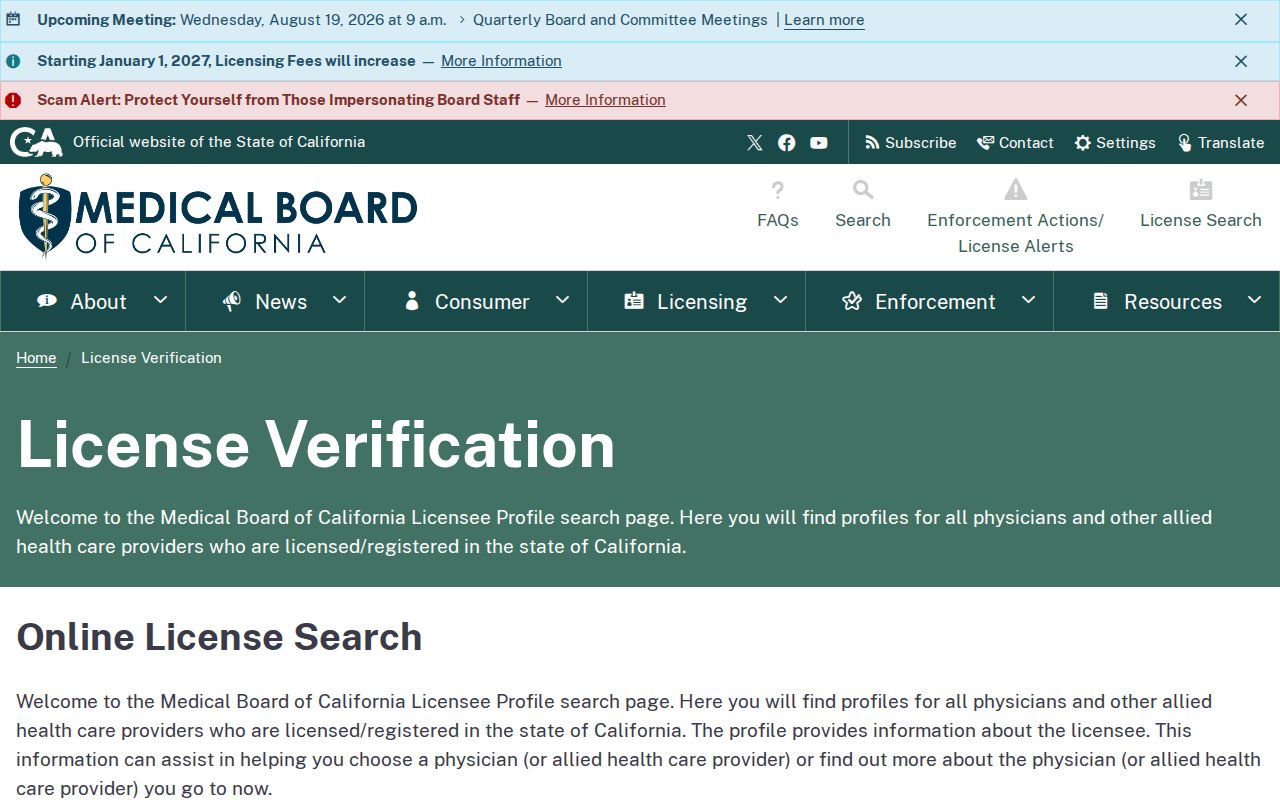This screenshot has height=800, width=1280.
Task: Open the Medical Board X (Twitter) page
Action: coord(755,143)
